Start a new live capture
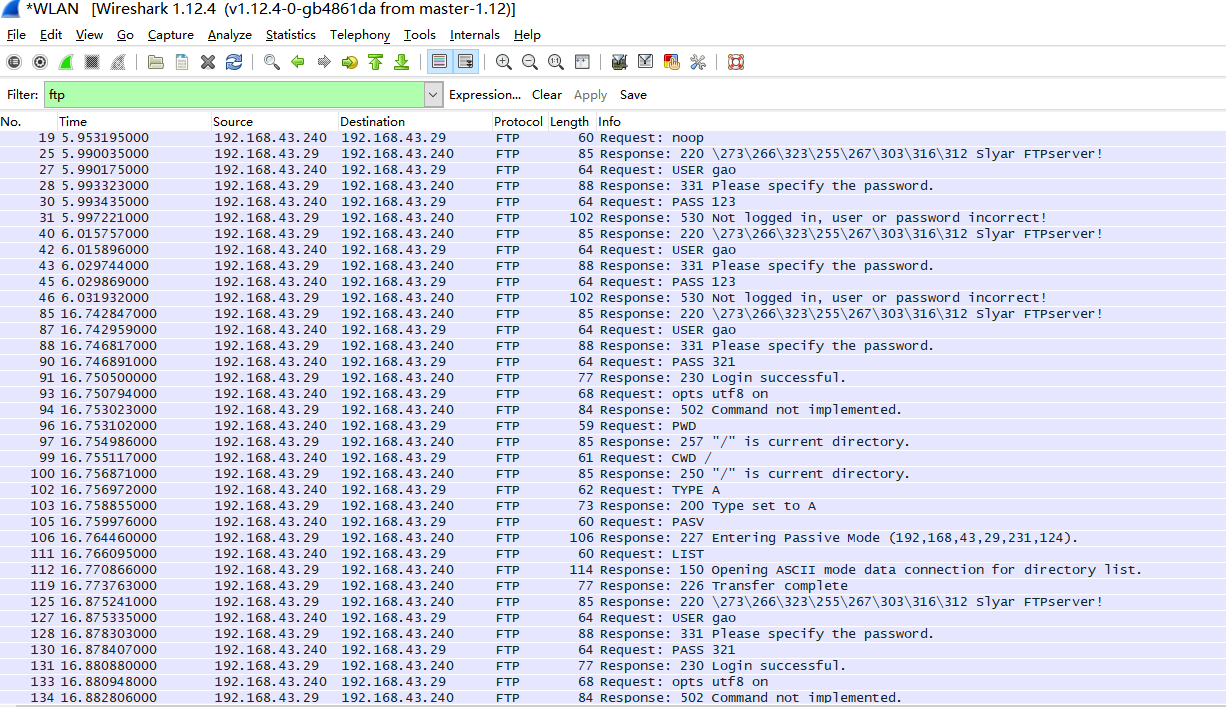Screen dimensions: 1226x707 [66, 62]
